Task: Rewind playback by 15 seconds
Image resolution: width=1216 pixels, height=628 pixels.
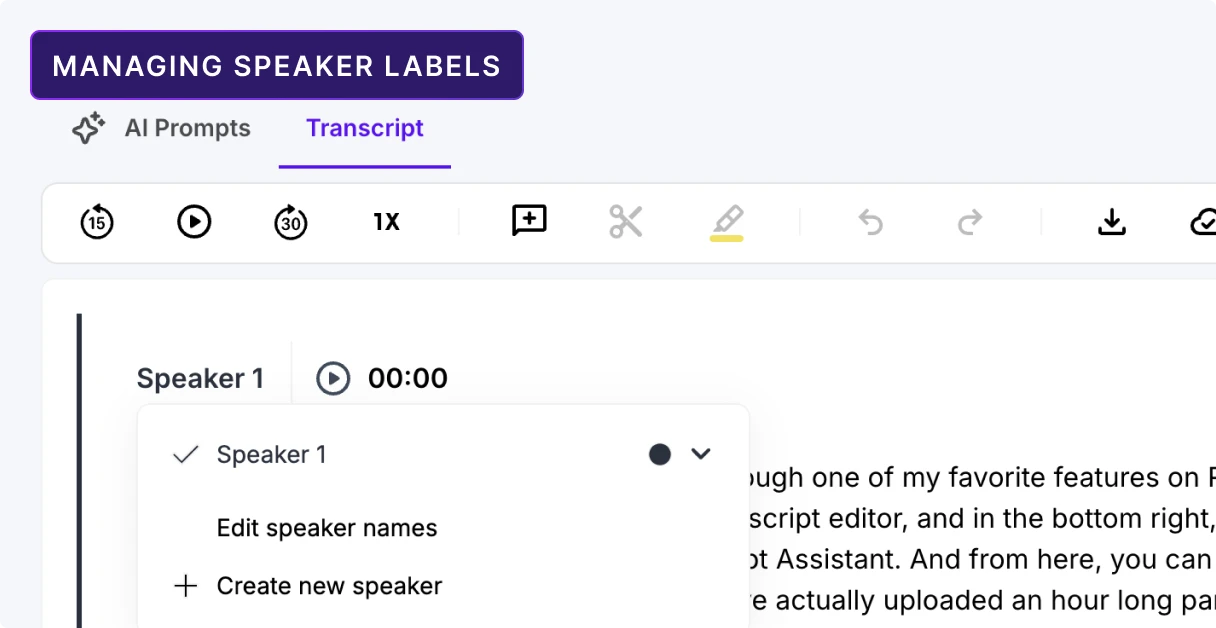Action: pyautogui.click(x=95, y=222)
